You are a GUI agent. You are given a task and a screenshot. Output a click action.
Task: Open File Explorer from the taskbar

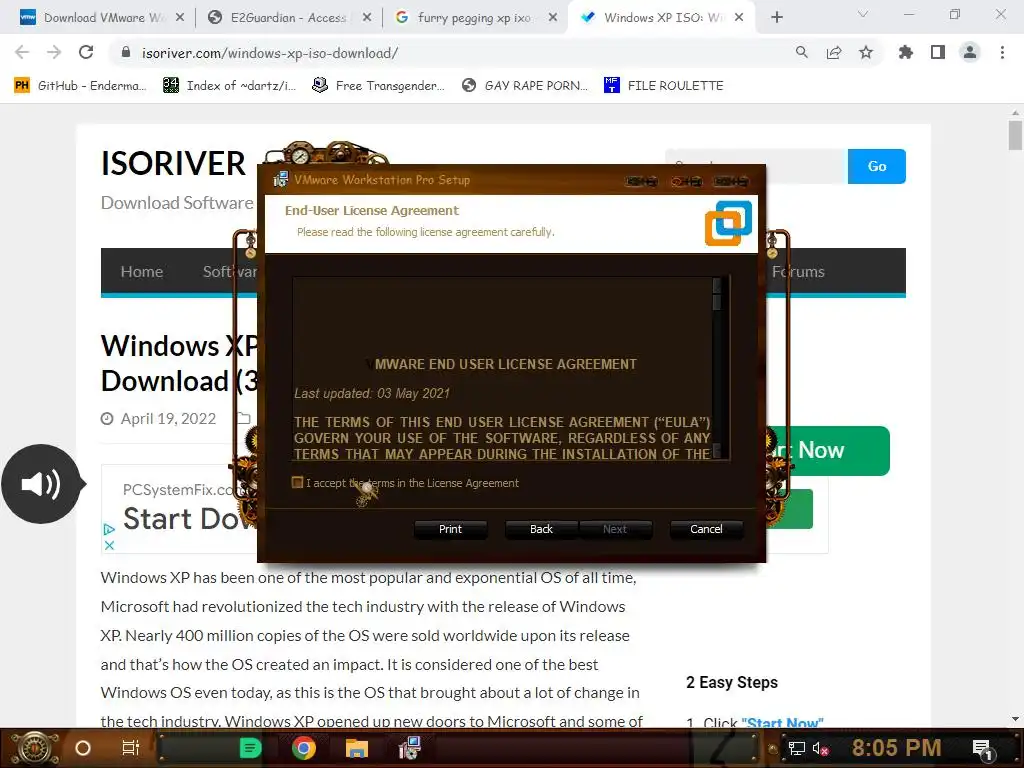tap(357, 748)
